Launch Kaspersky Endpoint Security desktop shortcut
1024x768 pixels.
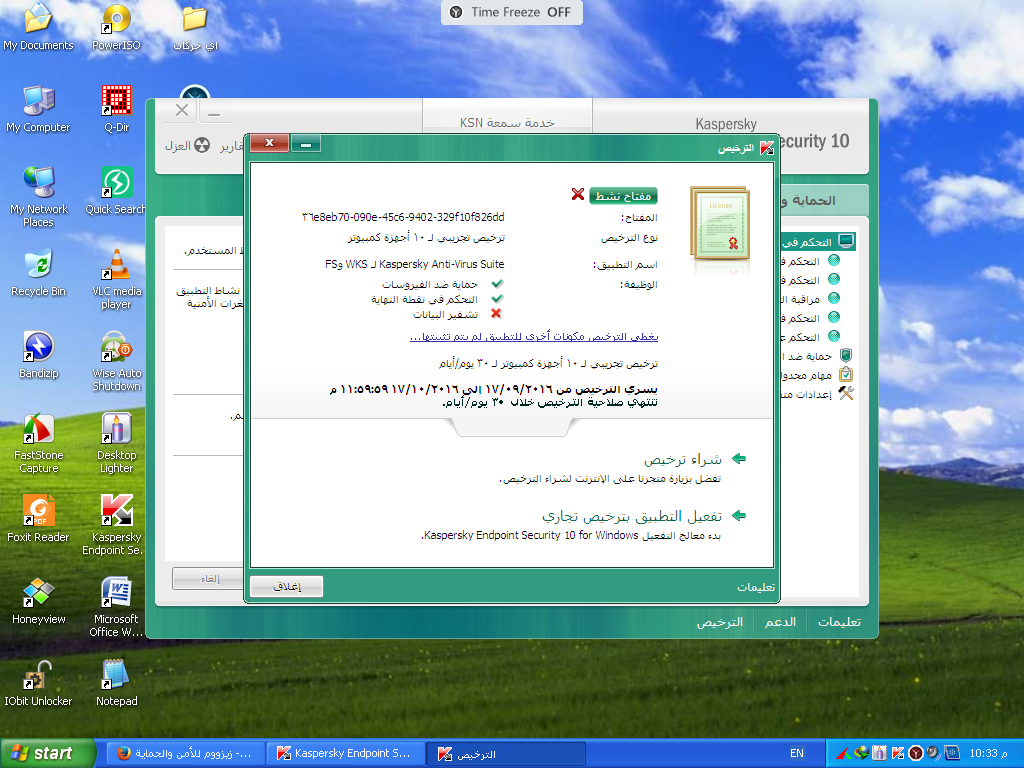click(116, 525)
